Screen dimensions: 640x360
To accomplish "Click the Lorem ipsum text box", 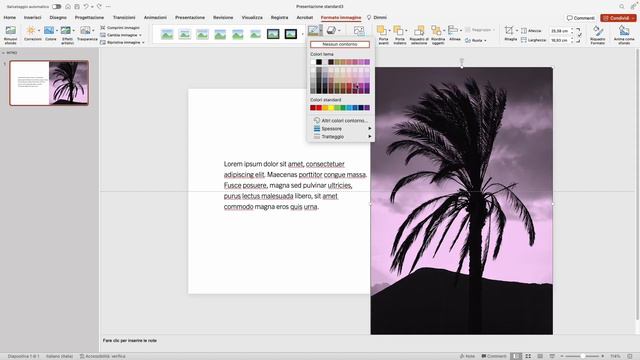I will point(295,185).
